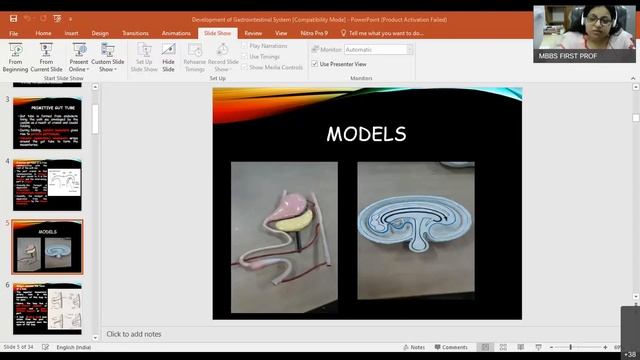Click the Undo icon in title bar

tap(27, 19)
